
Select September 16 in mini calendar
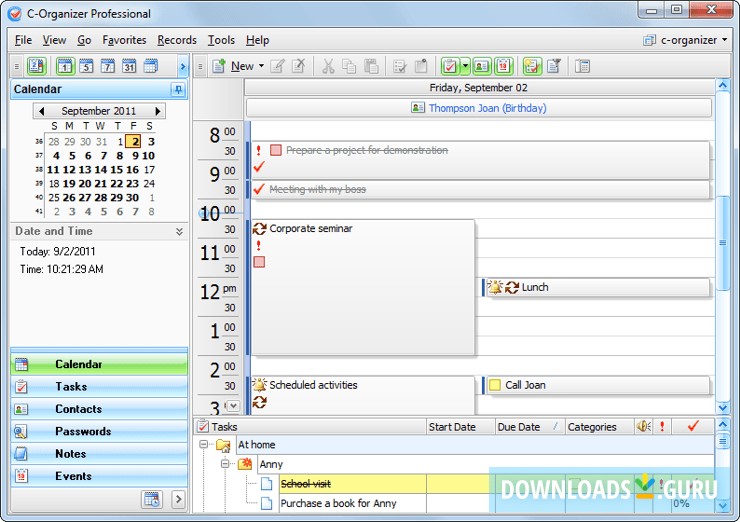click(x=133, y=169)
